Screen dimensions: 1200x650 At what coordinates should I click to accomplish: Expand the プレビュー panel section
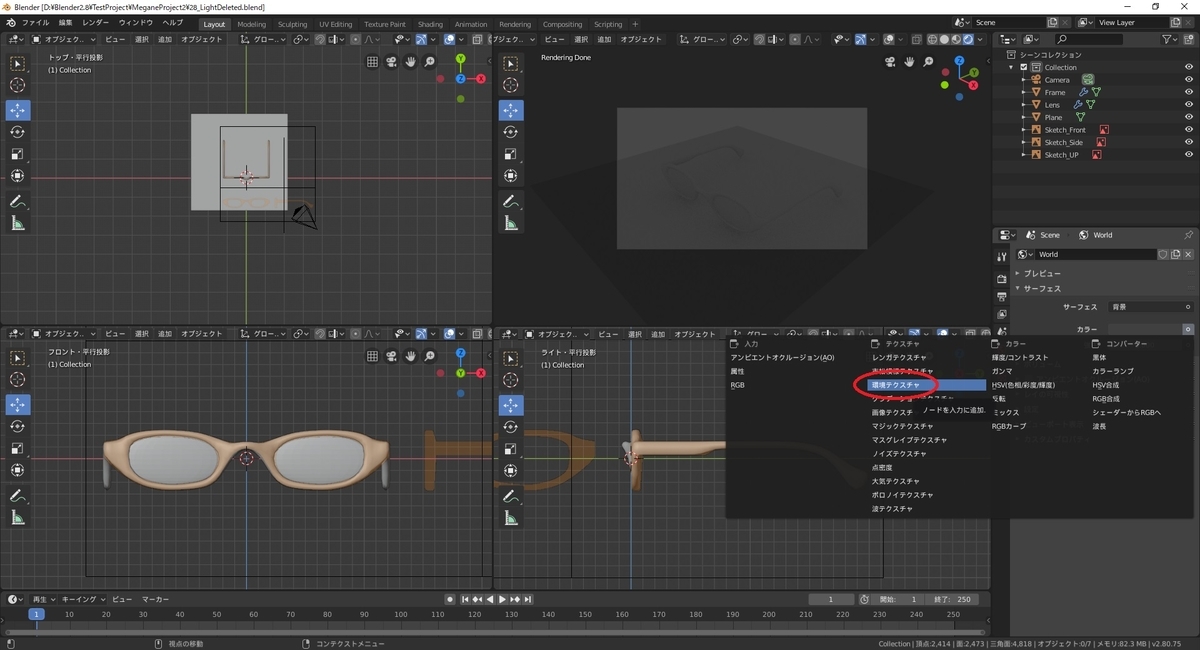click(1041, 273)
